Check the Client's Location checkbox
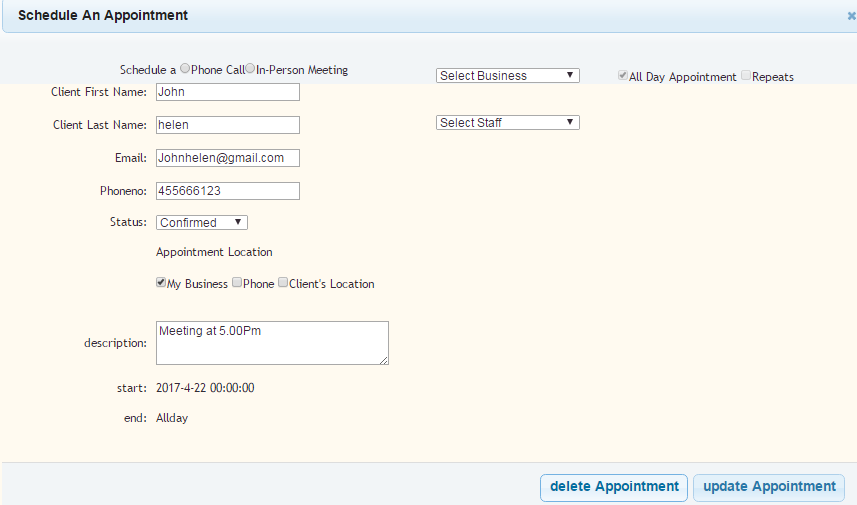Screen dimensions: 857x505 click(x=283, y=282)
